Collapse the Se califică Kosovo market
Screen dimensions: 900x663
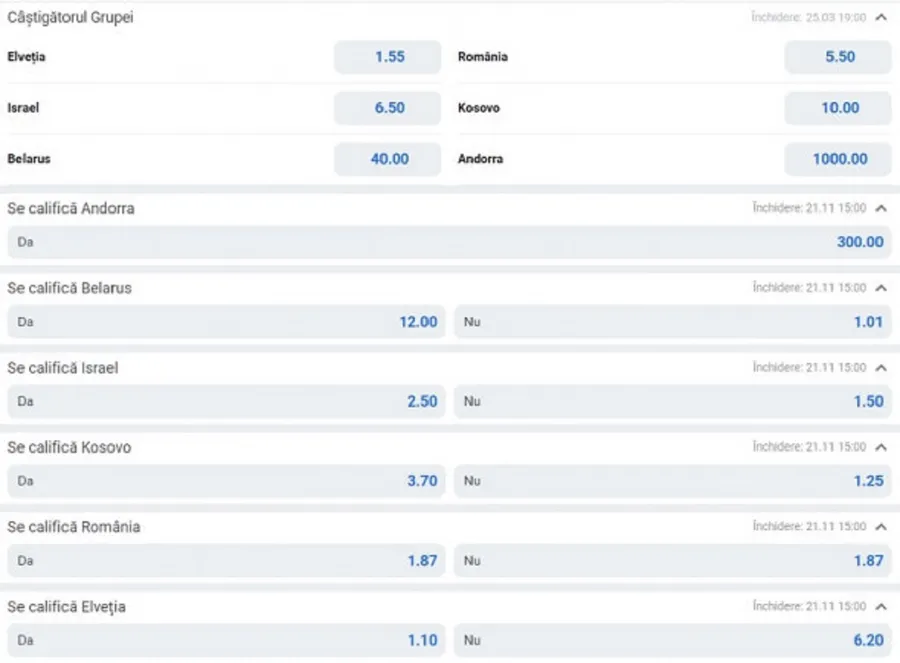(880, 447)
